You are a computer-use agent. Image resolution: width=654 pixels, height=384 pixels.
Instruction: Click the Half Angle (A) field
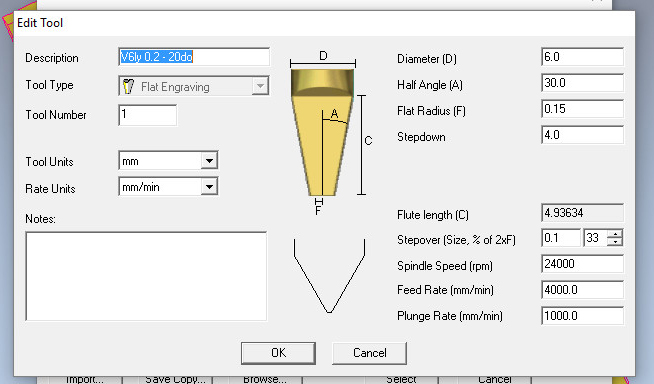[582, 83]
